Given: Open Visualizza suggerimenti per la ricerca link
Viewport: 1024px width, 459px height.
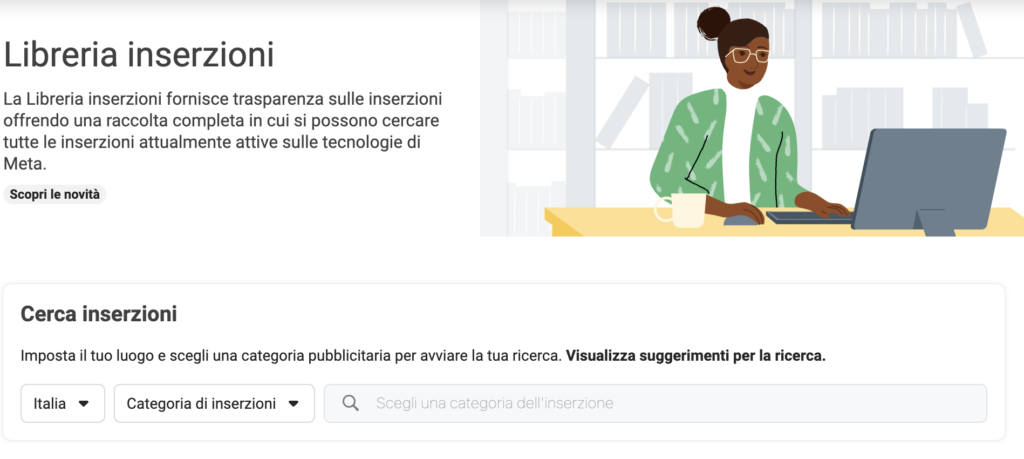Looking at the screenshot, I should point(696,357).
